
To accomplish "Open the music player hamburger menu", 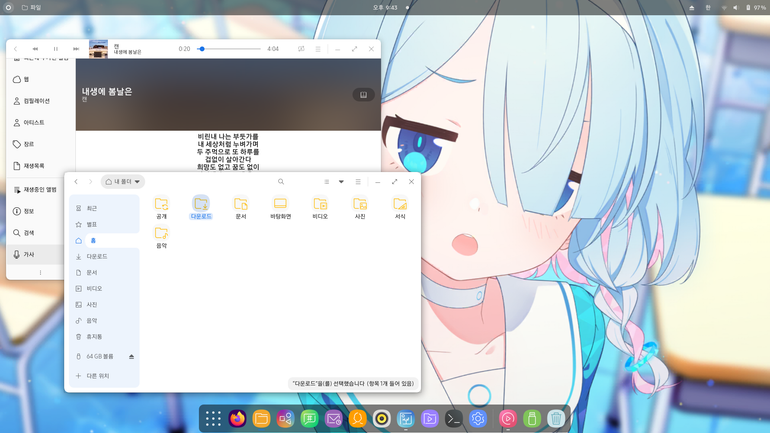I will 318,49.
